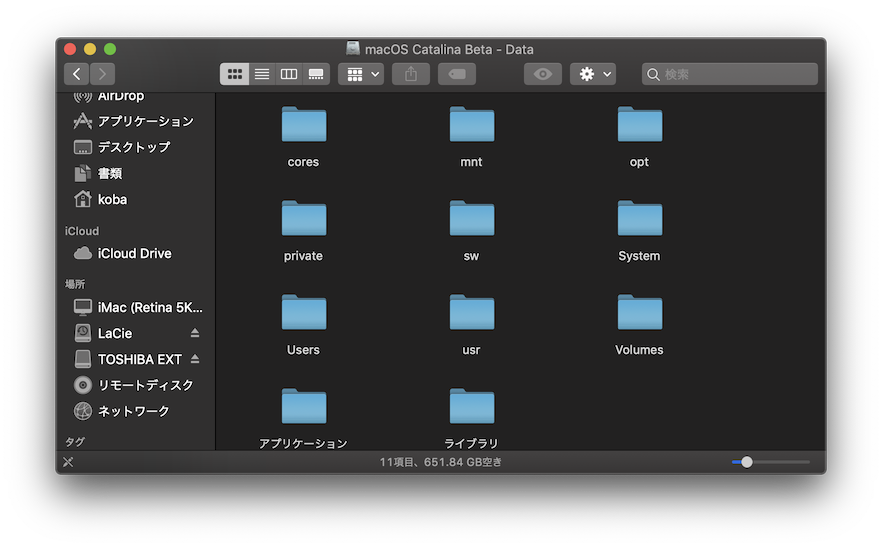
Task: Click the iCloud section header
Action: (82, 231)
